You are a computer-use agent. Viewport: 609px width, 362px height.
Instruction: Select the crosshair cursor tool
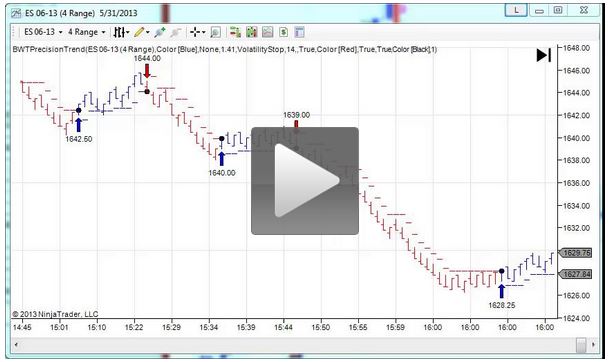195,32
